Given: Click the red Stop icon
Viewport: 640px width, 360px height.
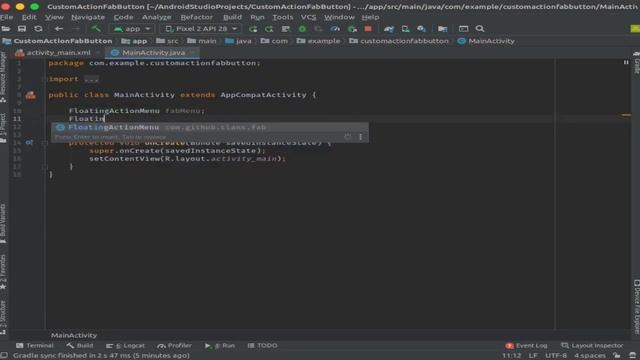Looking at the screenshot, I should pos(368,29).
